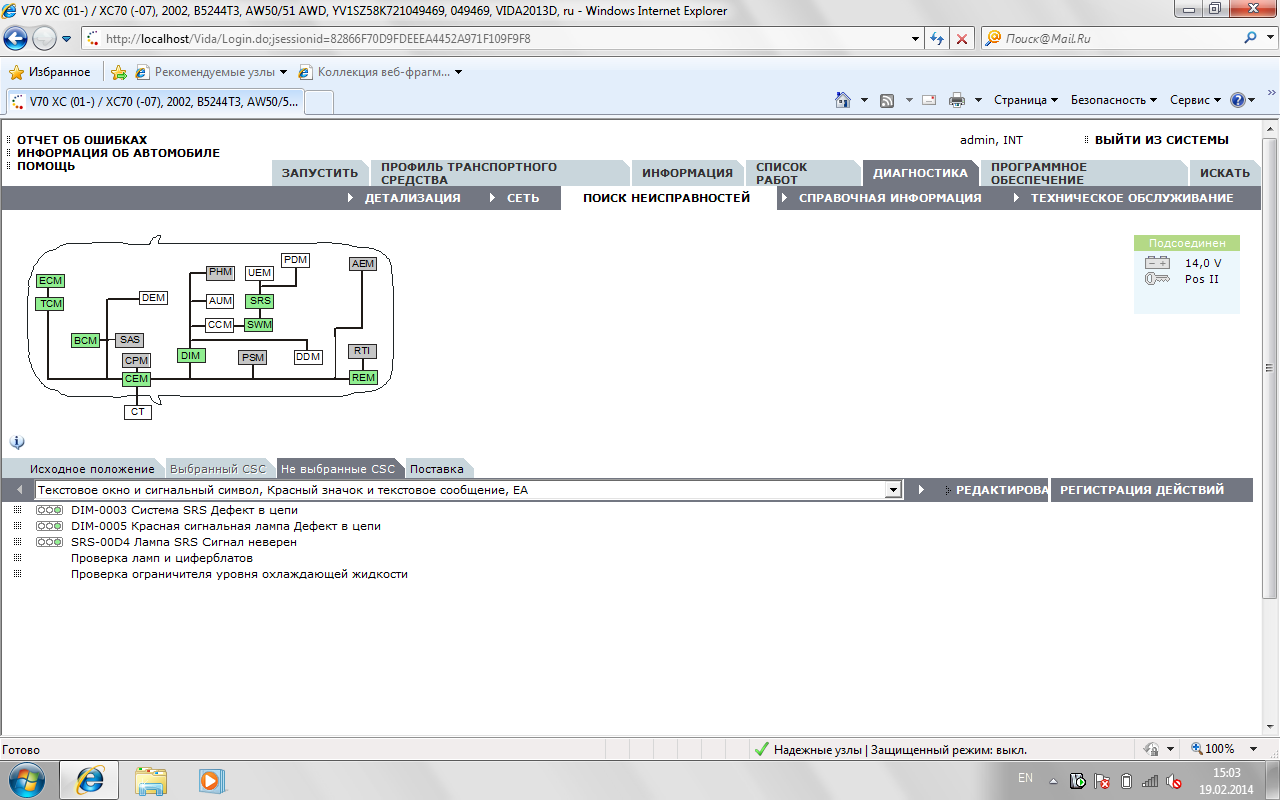This screenshot has height=800, width=1280.
Task: Click the CEM module box
Action: pyautogui.click(x=137, y=379)
